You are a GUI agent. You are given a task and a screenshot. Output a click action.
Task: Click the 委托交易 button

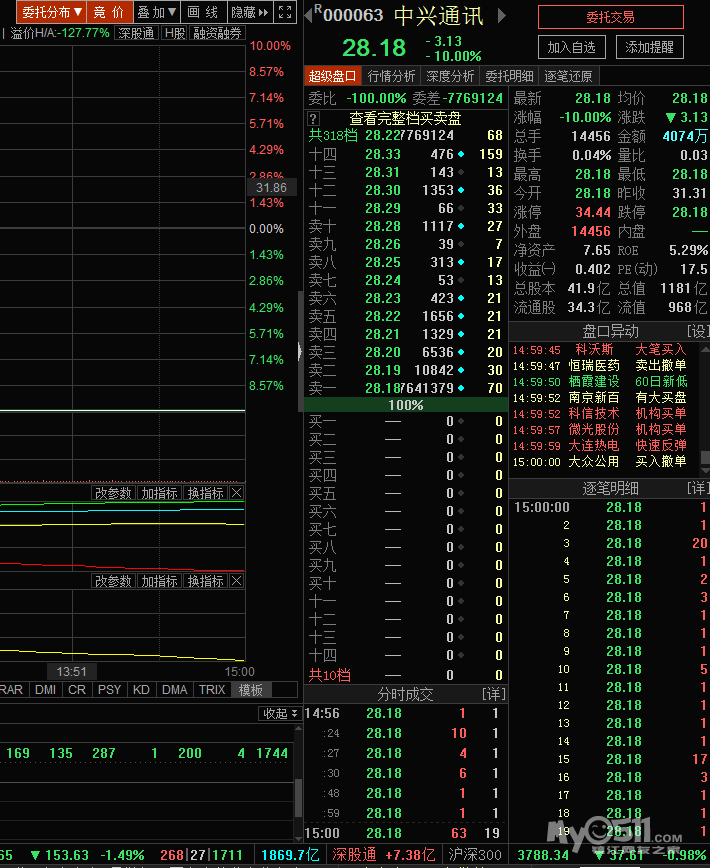click(x=610, y=17)
